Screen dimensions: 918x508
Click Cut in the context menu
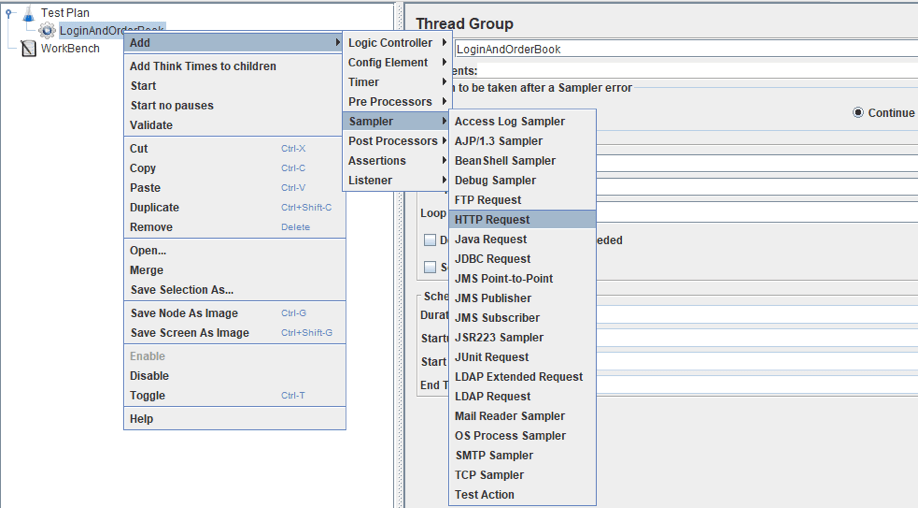234,149
